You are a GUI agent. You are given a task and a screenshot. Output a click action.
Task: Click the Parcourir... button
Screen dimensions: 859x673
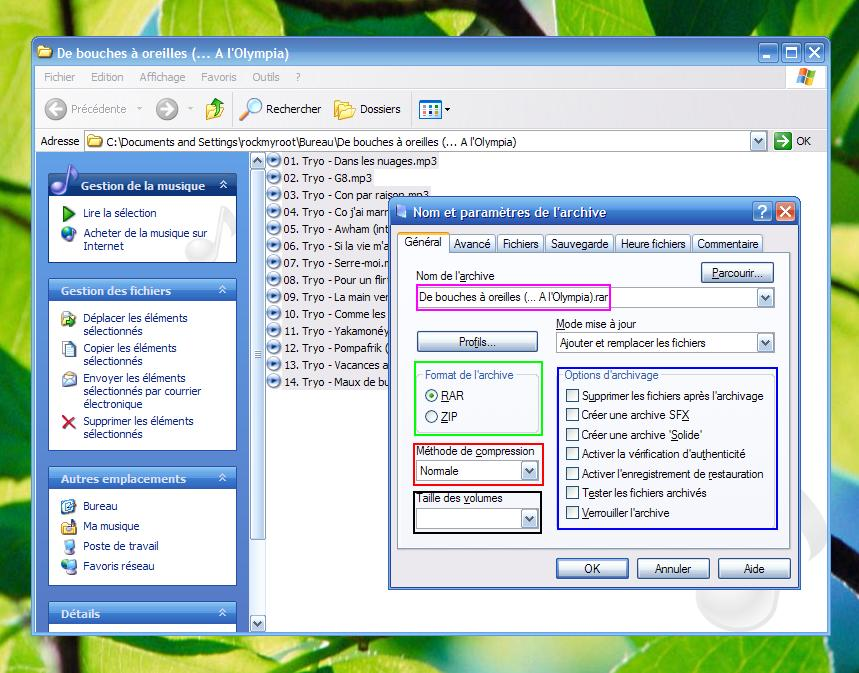737,272
